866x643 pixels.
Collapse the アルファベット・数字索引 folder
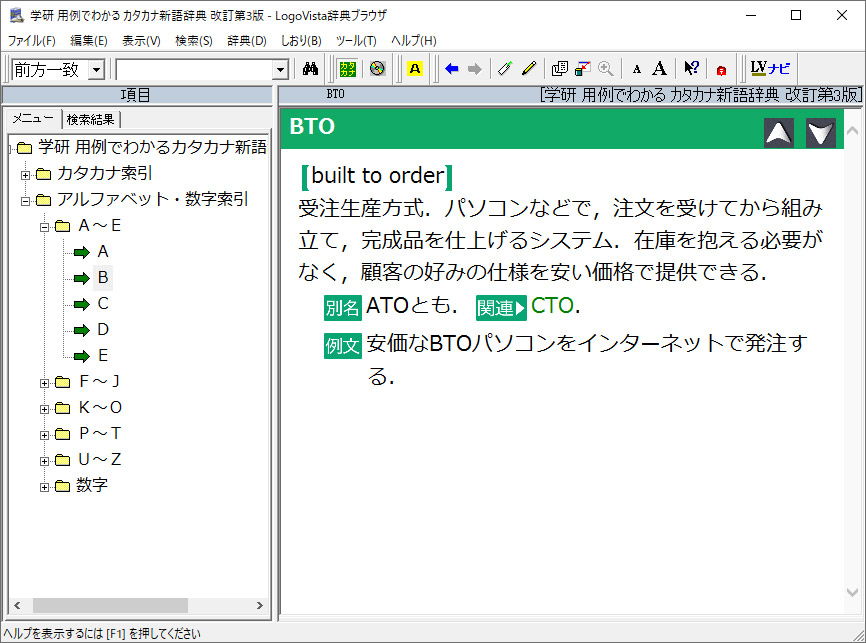tap(25, 201)
